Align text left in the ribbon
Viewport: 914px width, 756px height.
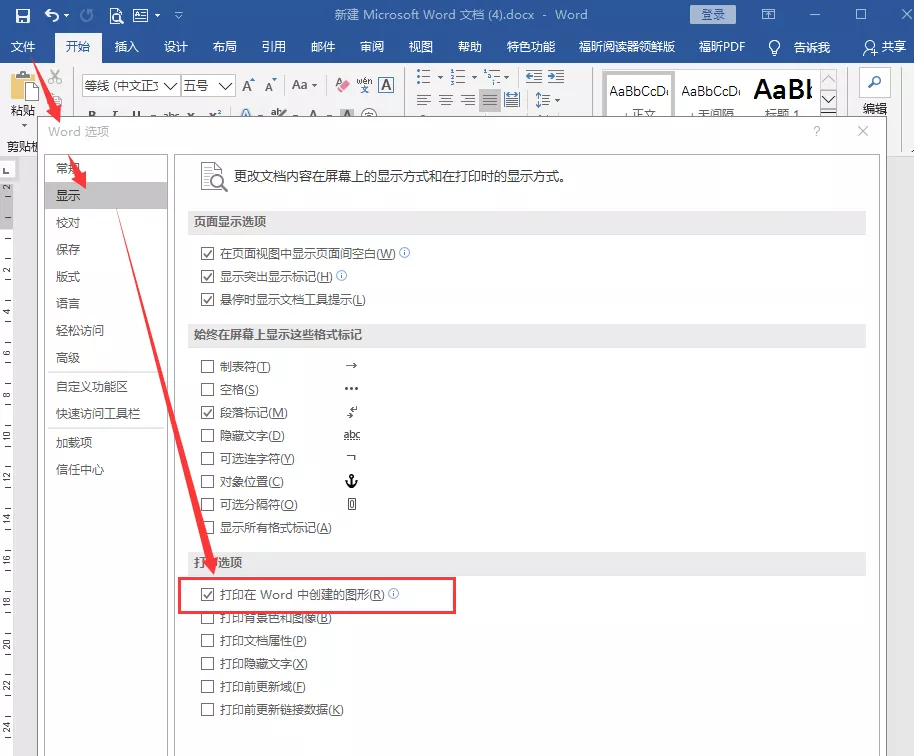tap(424, 100)
